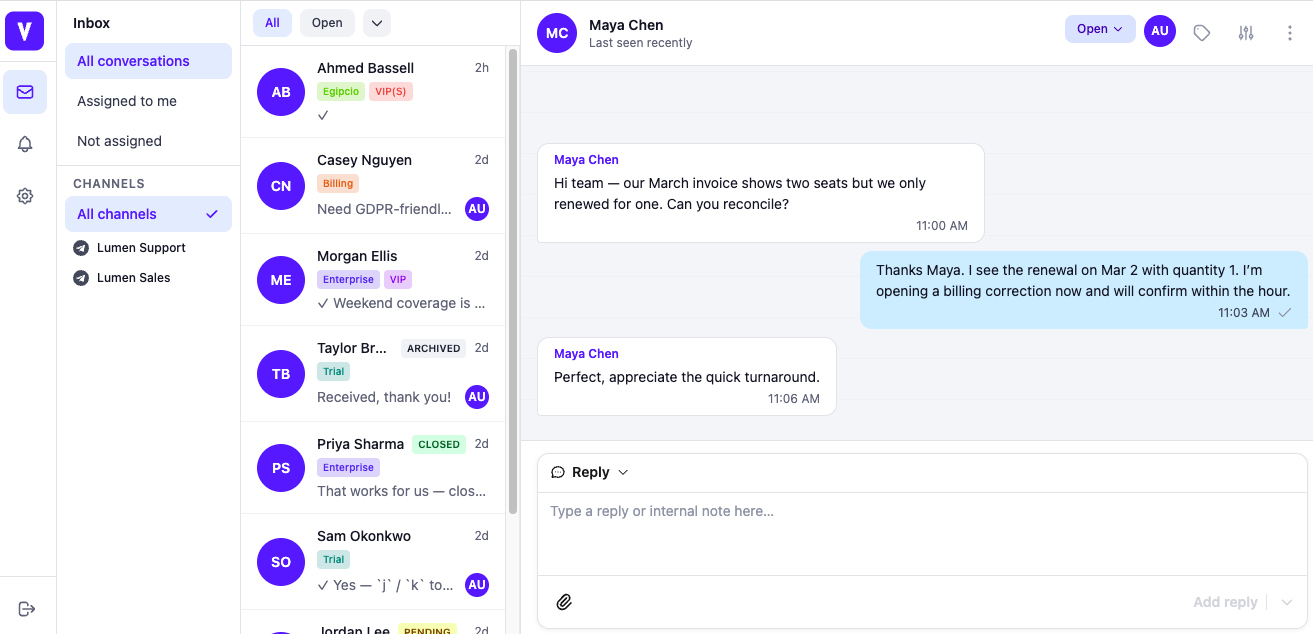The width and height of the screenshot is (1313, 634).
Task: Select Assigned to me in the sidebar
Action: pos(127,101)
